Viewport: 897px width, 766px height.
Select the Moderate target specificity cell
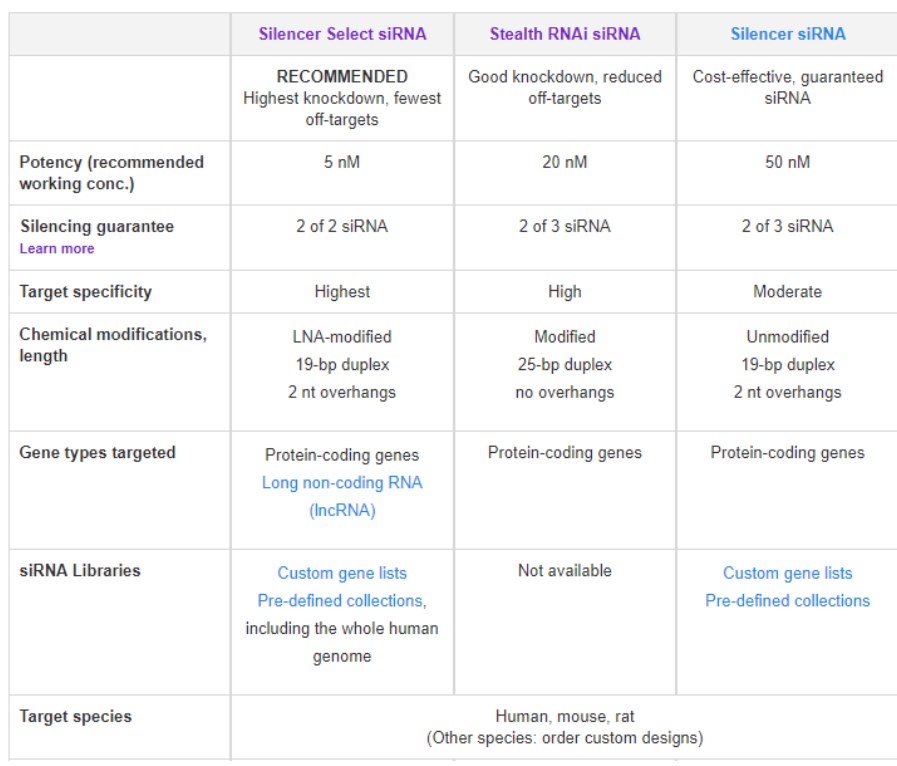787,292
